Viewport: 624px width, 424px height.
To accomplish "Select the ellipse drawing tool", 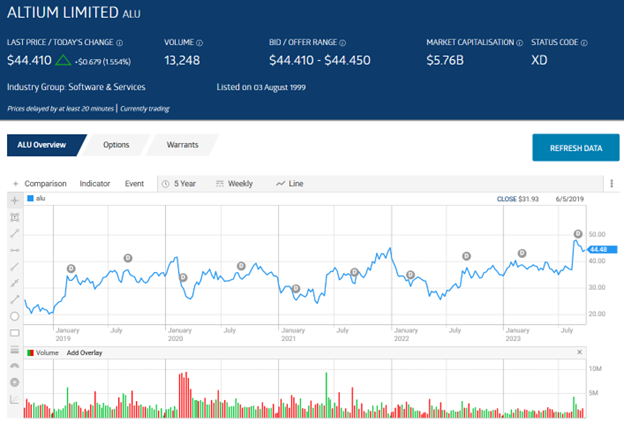I will click(x=15, y=316).
